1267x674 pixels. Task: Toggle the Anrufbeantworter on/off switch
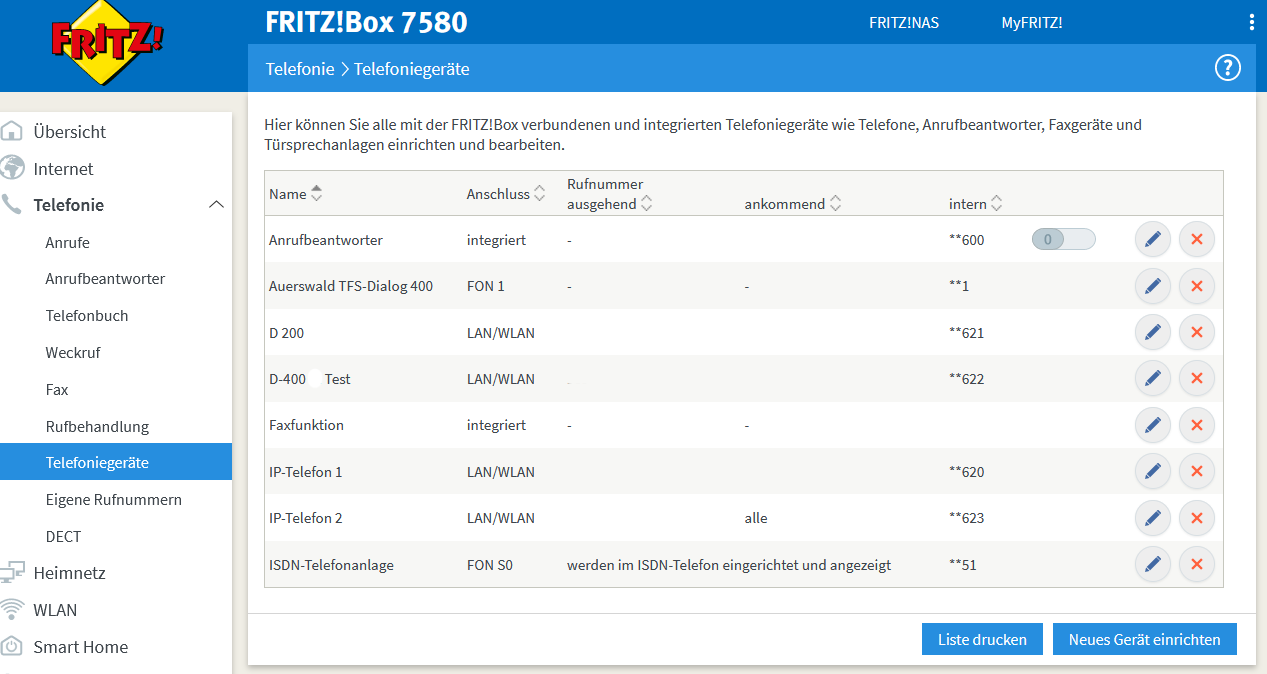[x=1063, y=240]
